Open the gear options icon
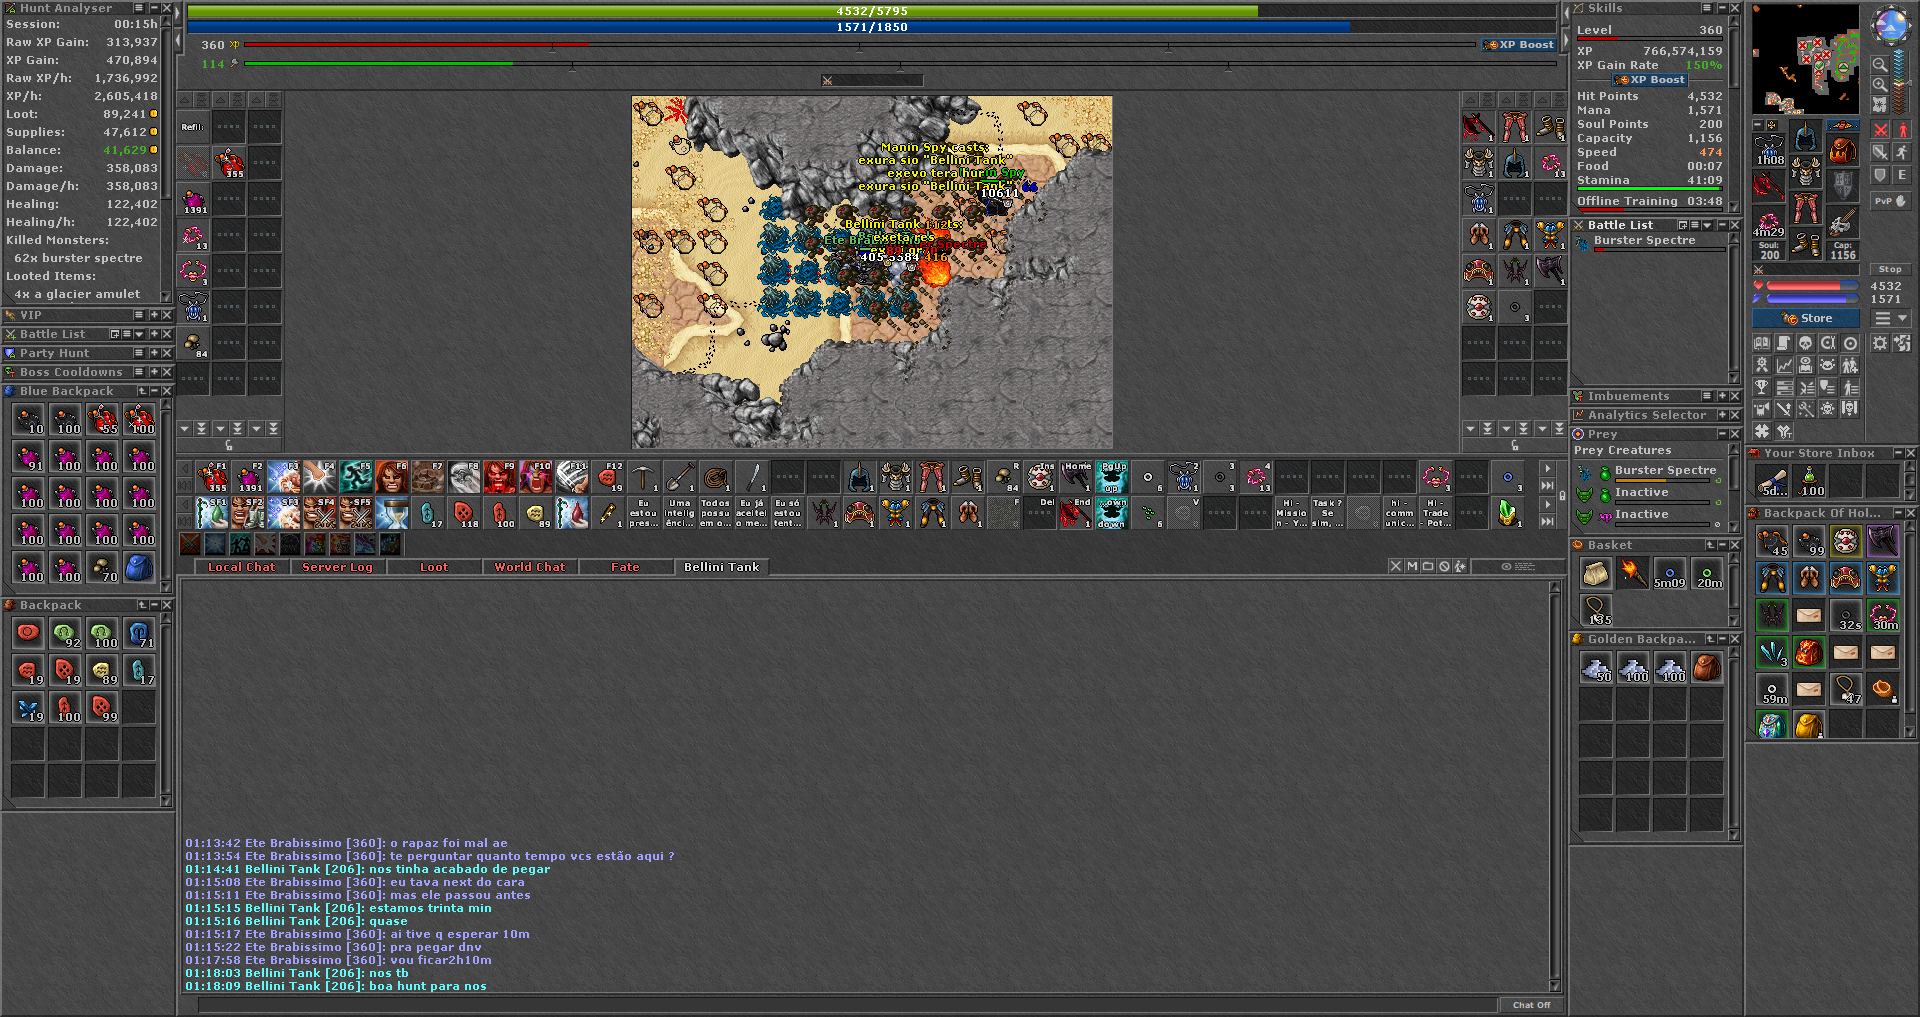The height and width of the screenshot is (1017, 1920). click(x=1880, y=343)
